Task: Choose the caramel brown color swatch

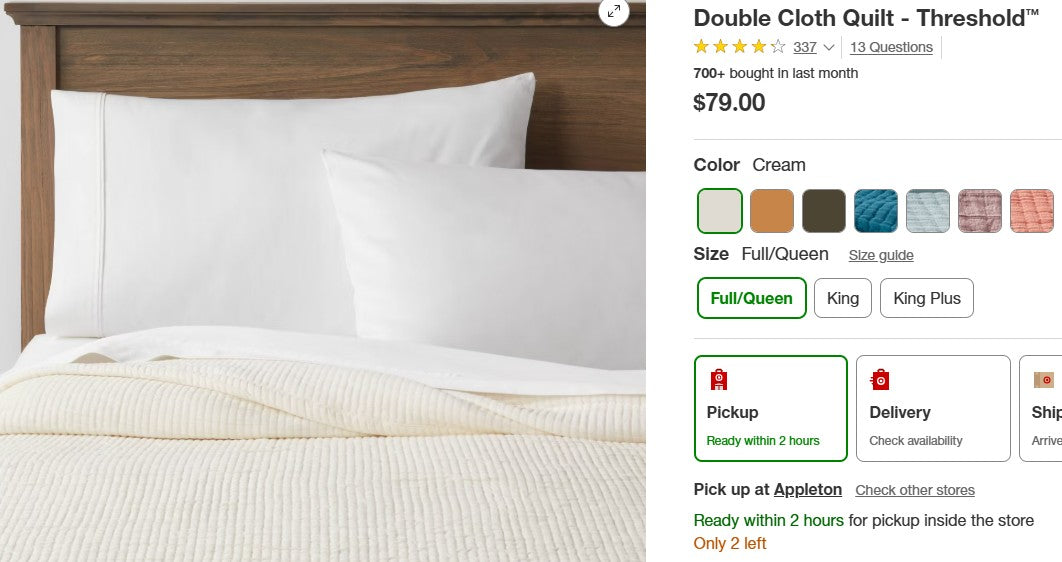Action: coord(772,211)
